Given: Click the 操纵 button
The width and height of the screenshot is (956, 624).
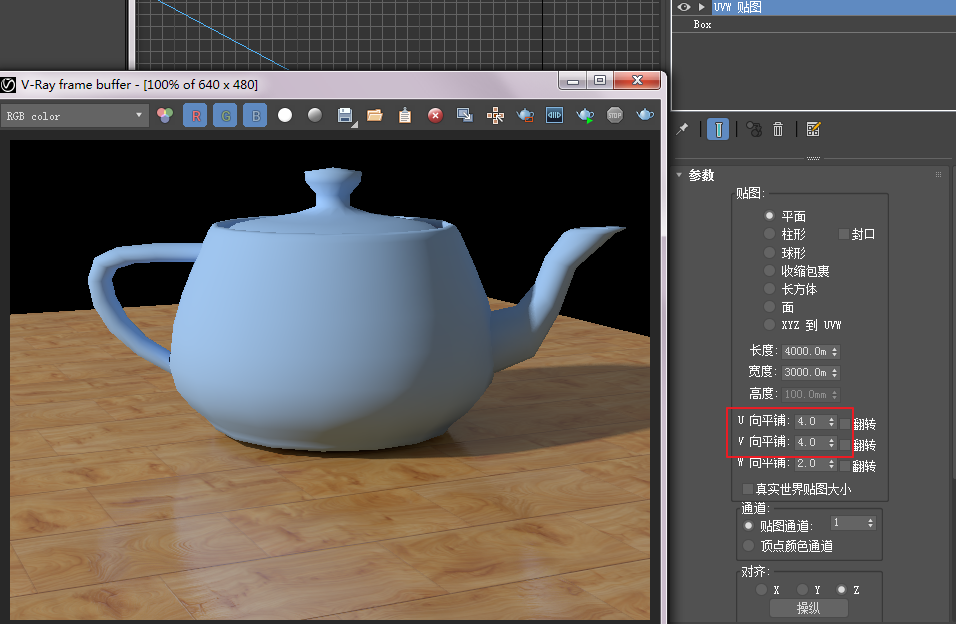Looking at the screenshot, I should pyautogui.click(x=808, y=608).
